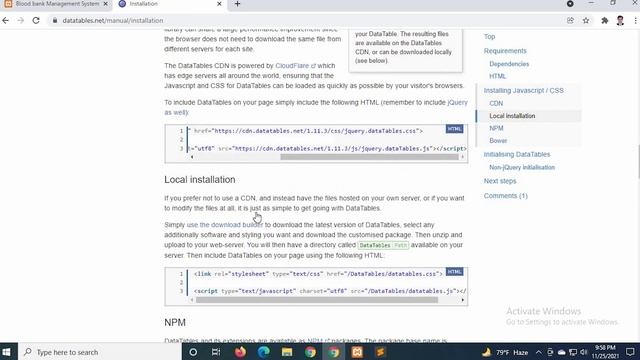Click local install code horizontal scrollbar
The width and height of the screenshot is (640, 360).
pos(317,300)
